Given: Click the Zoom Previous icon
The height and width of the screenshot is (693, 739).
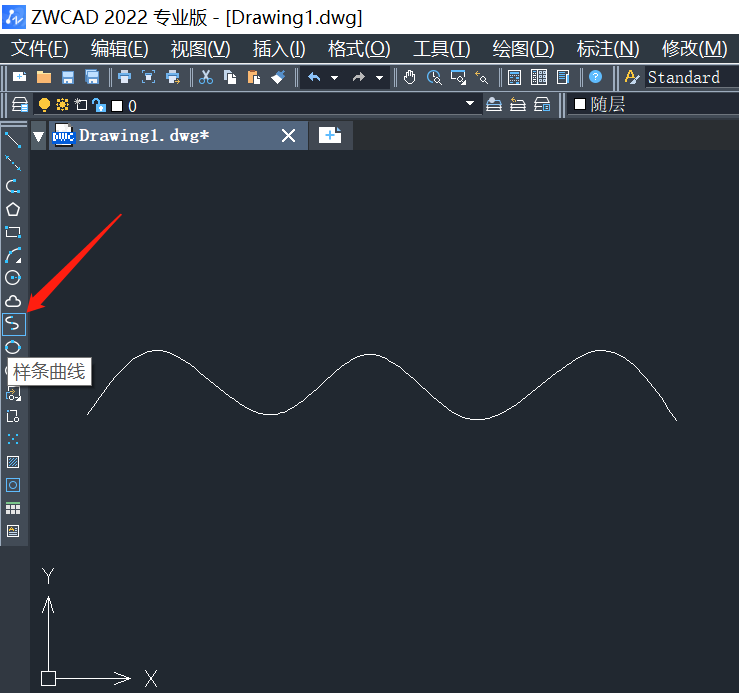Looking at the screenshot, I should click(482, 77).
